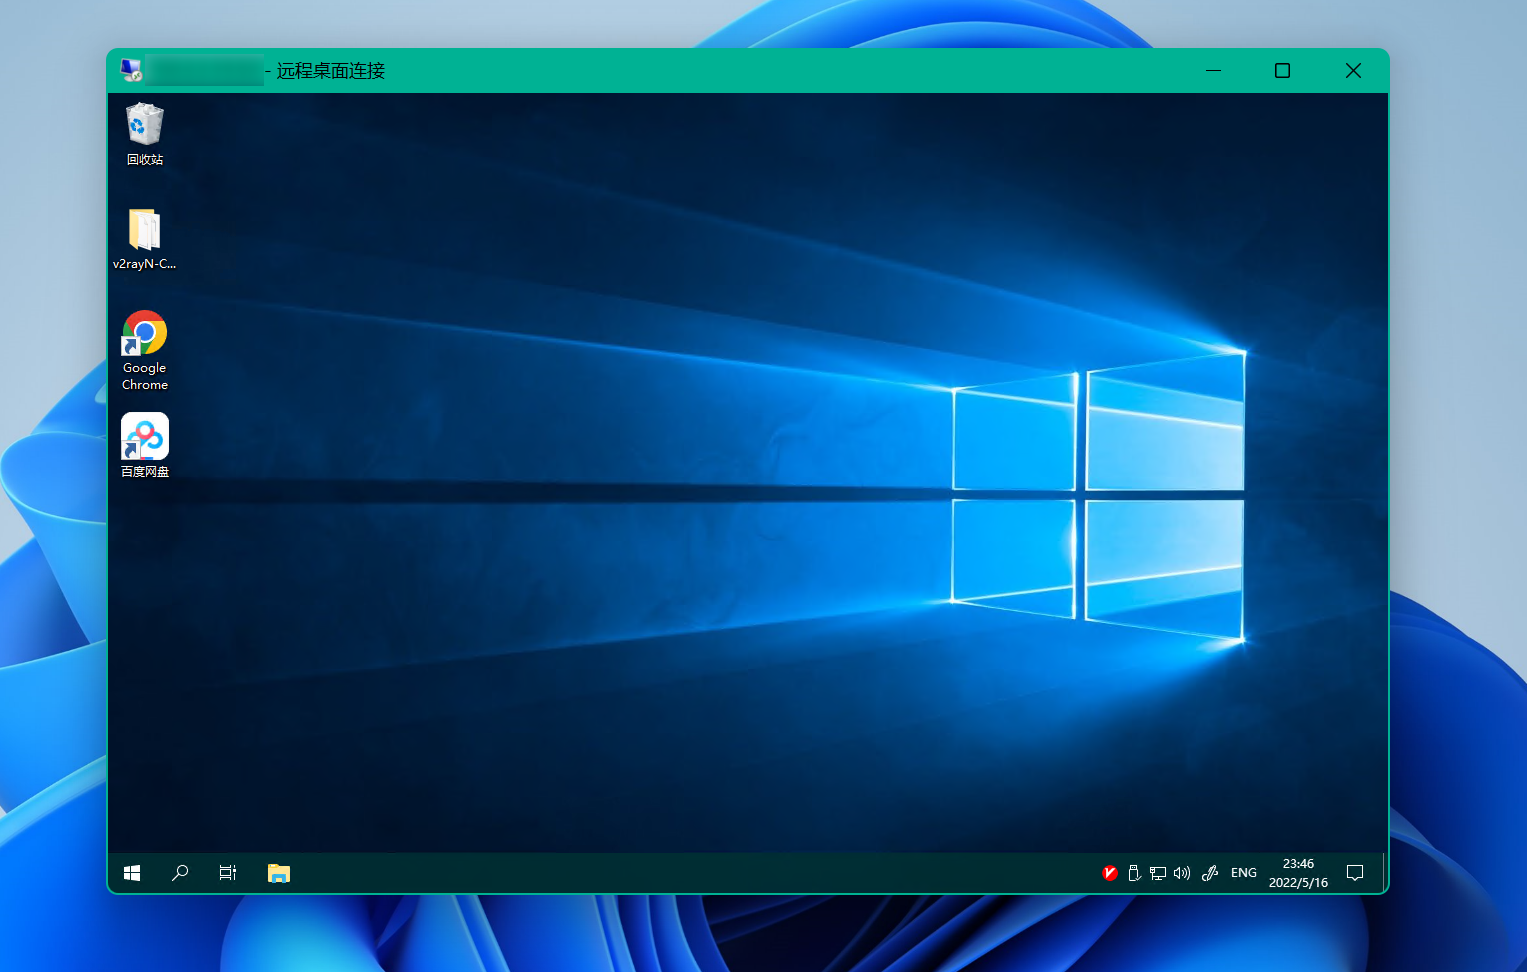Open the notification action center icon
Screen dimensions: 1527x972
point(1355,873)
